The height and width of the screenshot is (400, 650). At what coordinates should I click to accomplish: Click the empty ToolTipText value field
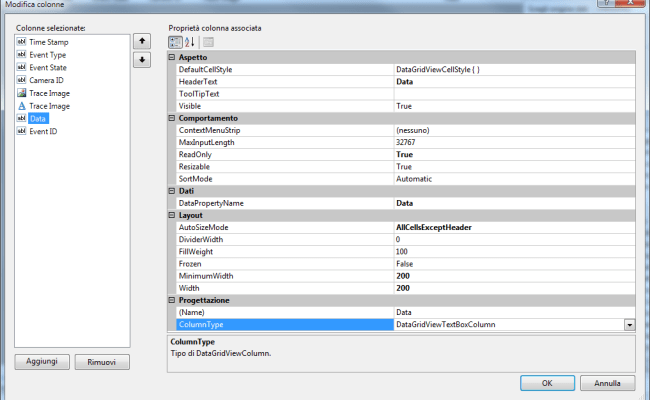tap(514, 94)
